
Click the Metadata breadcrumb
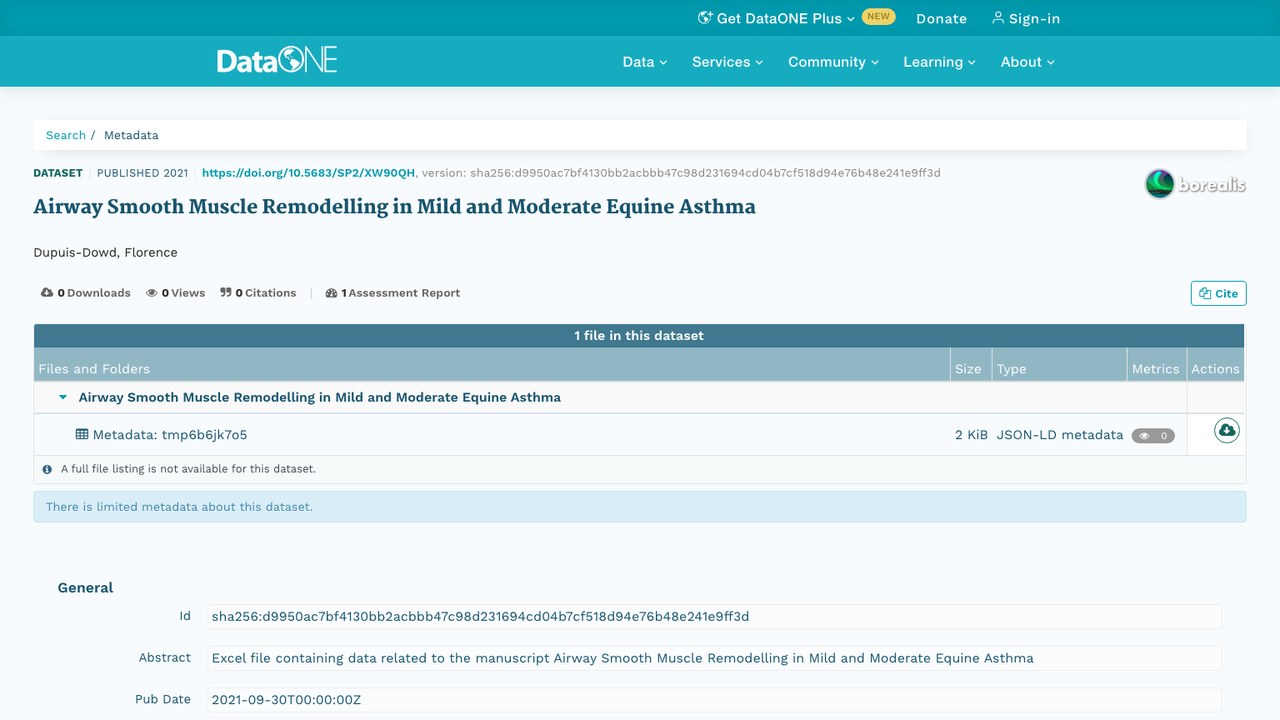tap(131, 135)
